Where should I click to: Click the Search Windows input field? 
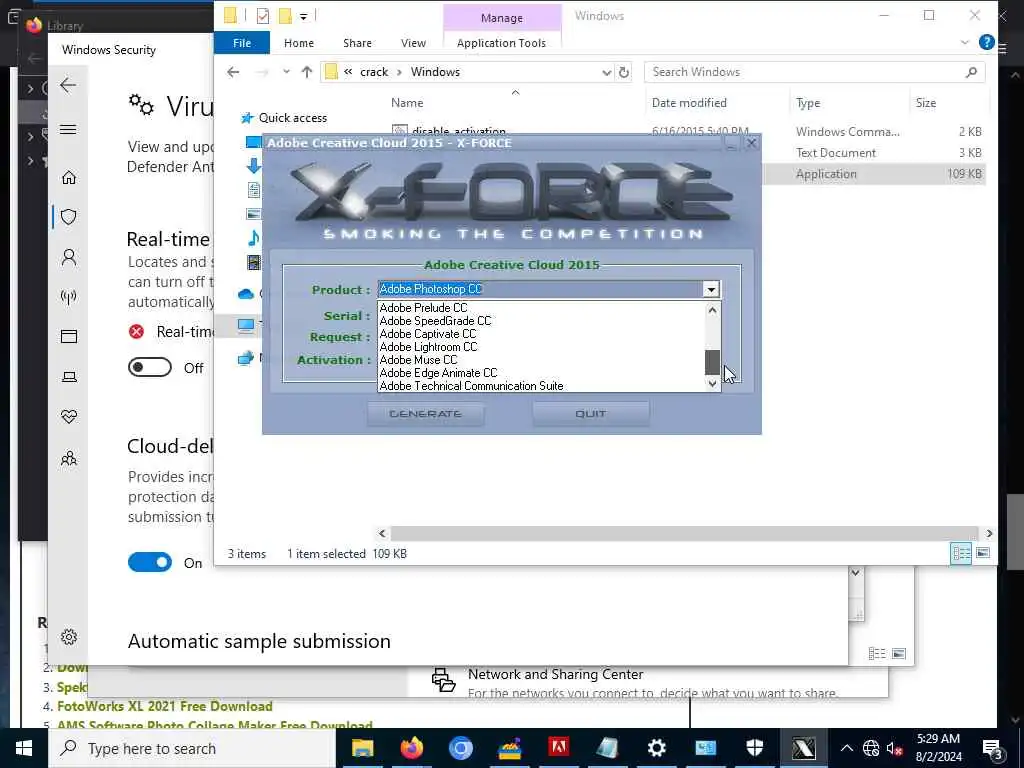(x=807, y=72)
